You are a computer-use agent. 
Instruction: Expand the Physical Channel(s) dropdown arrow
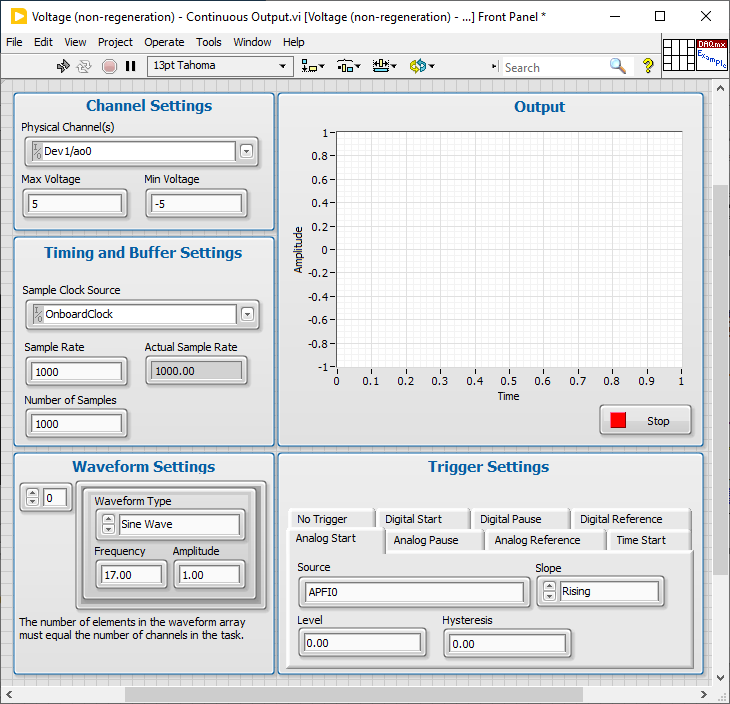click(246, 151)
